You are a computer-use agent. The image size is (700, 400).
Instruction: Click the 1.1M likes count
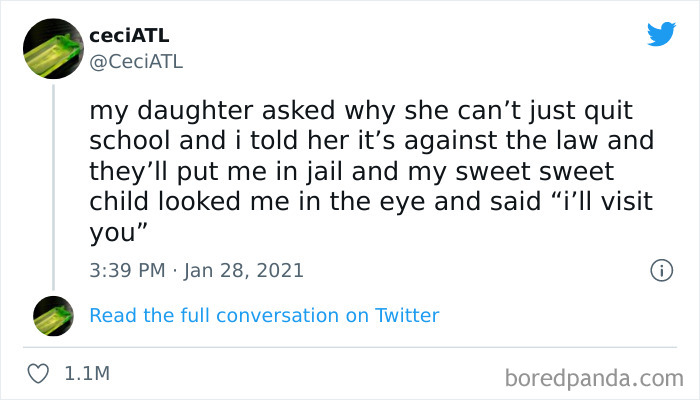click(x=86, y=373)
